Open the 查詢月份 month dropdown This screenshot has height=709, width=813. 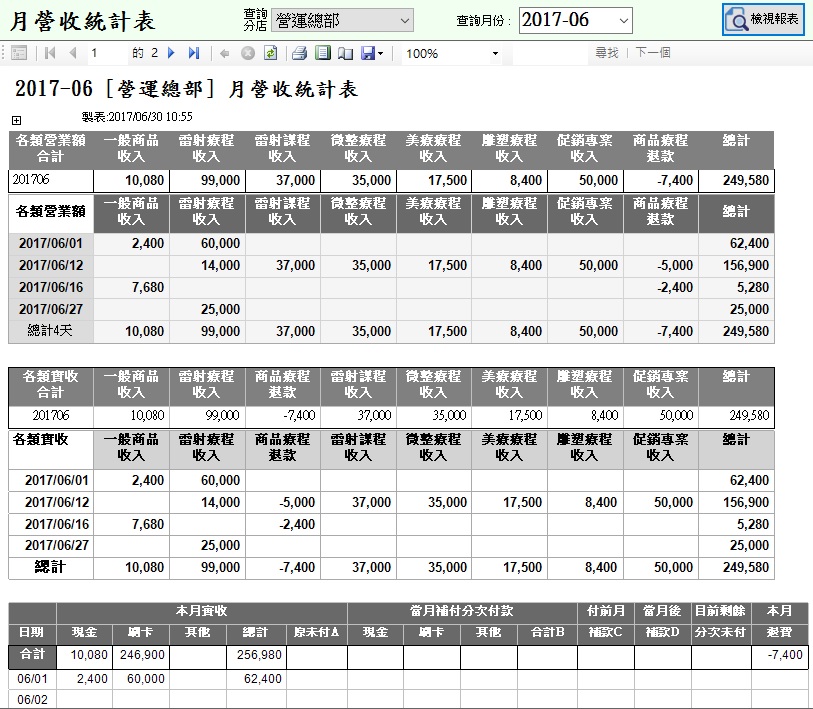(575, 20)
